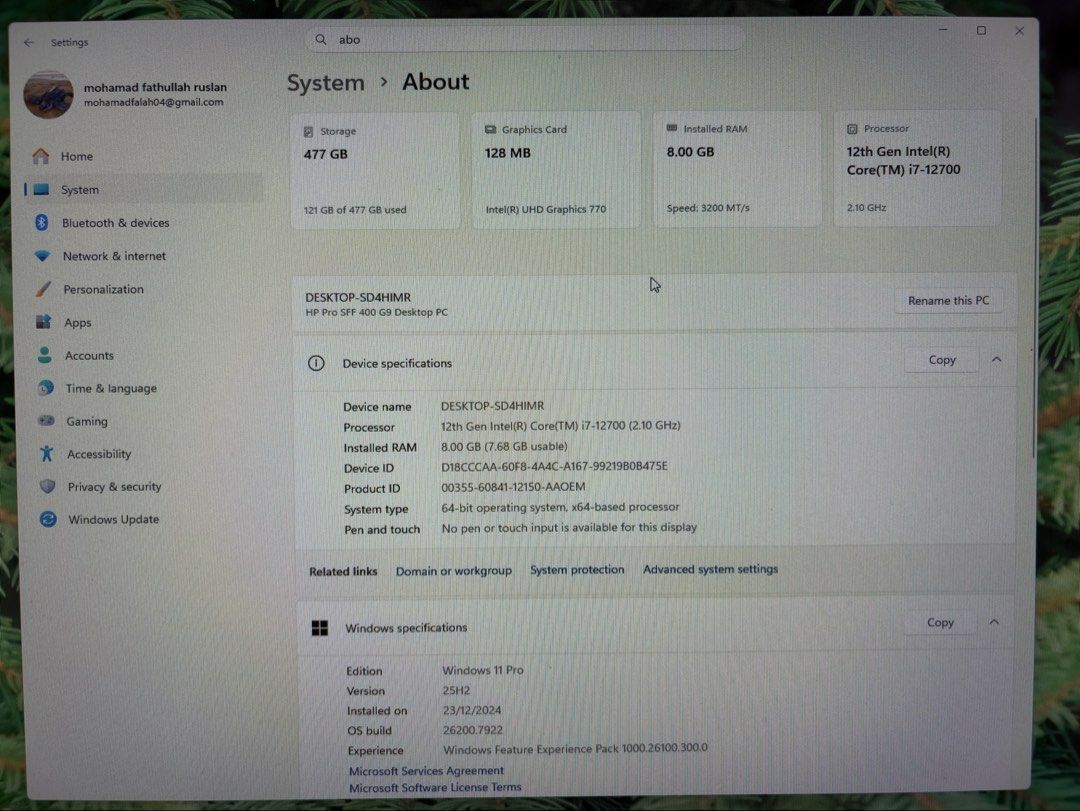Open Accounts settings page

89,356
